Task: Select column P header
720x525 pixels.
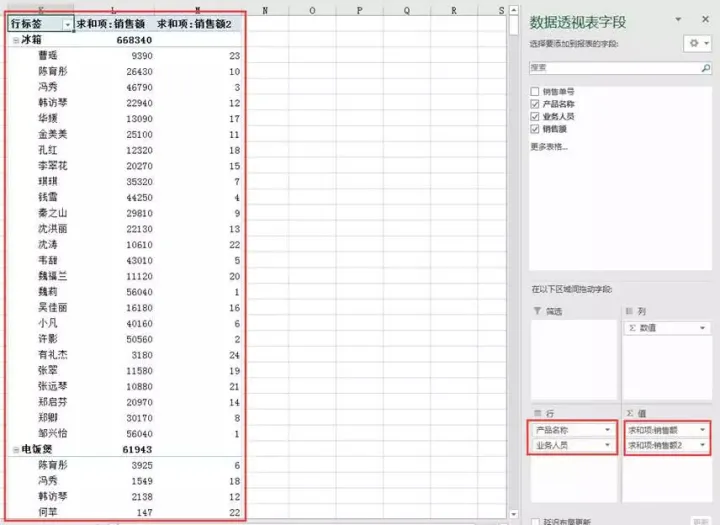Action: [x=360, y=10]
